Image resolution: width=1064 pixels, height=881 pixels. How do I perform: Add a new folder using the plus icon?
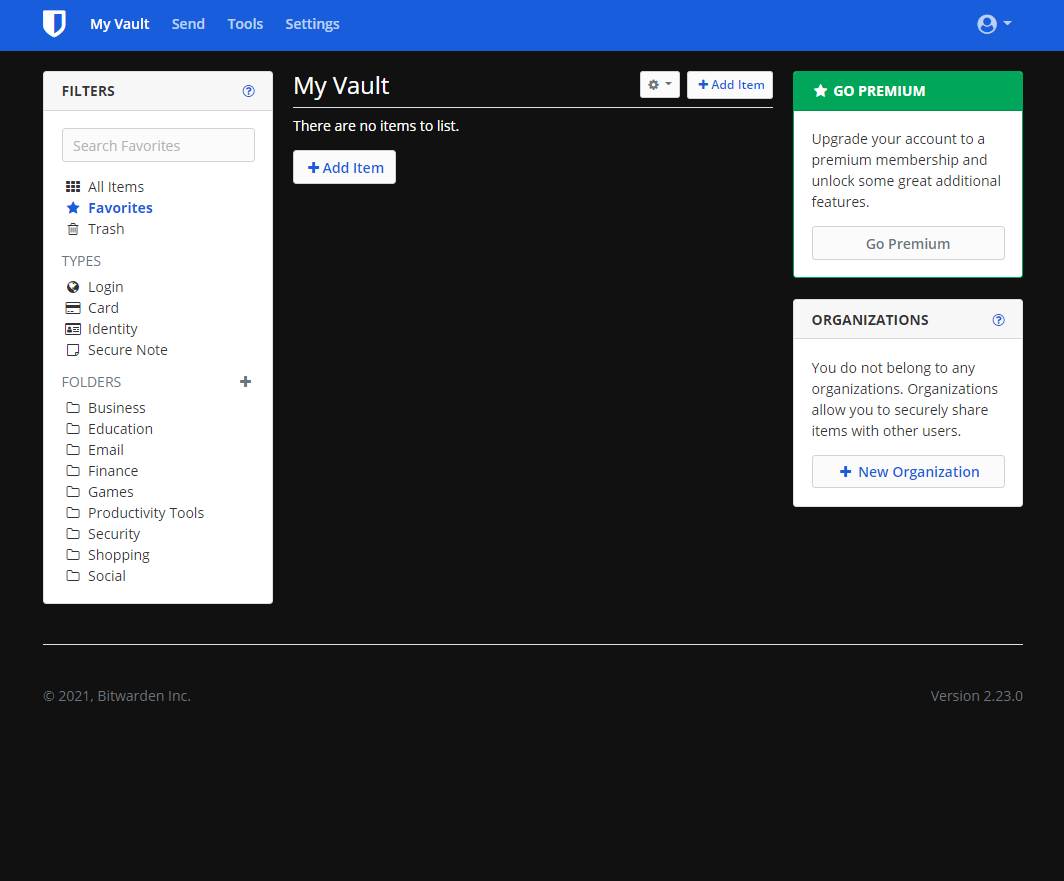(x=245, y=381)
